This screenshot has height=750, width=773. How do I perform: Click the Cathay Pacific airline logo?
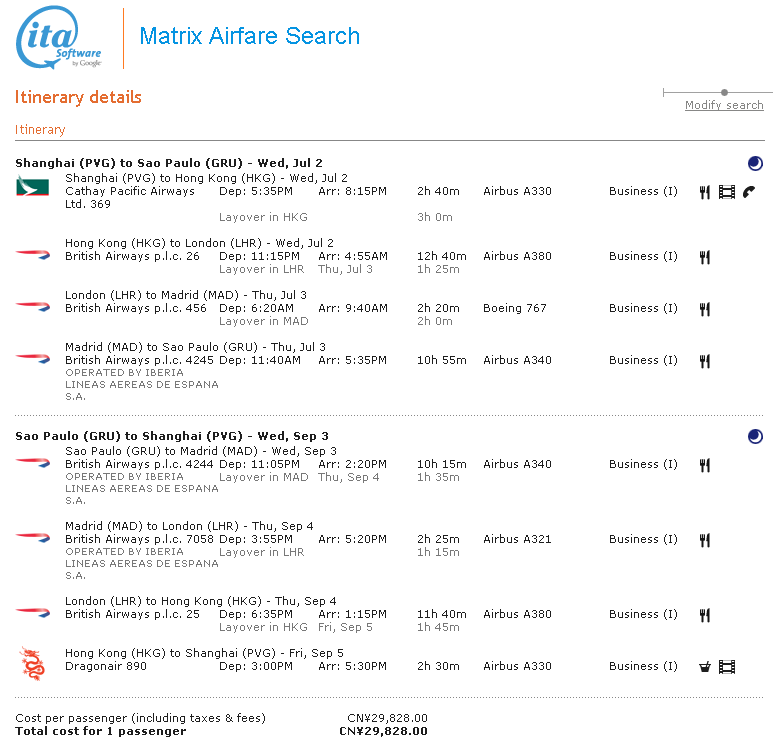point(32,187)
